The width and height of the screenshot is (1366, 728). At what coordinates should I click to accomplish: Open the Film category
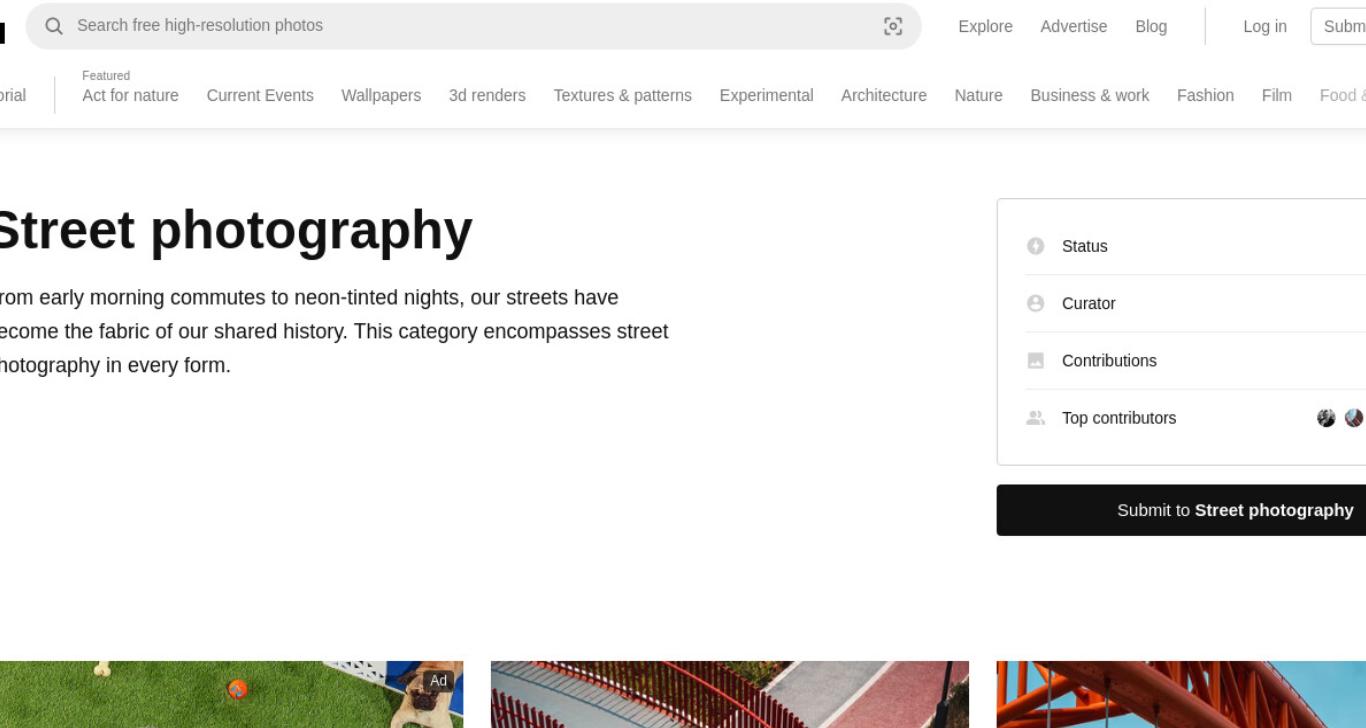[1276, 95]
